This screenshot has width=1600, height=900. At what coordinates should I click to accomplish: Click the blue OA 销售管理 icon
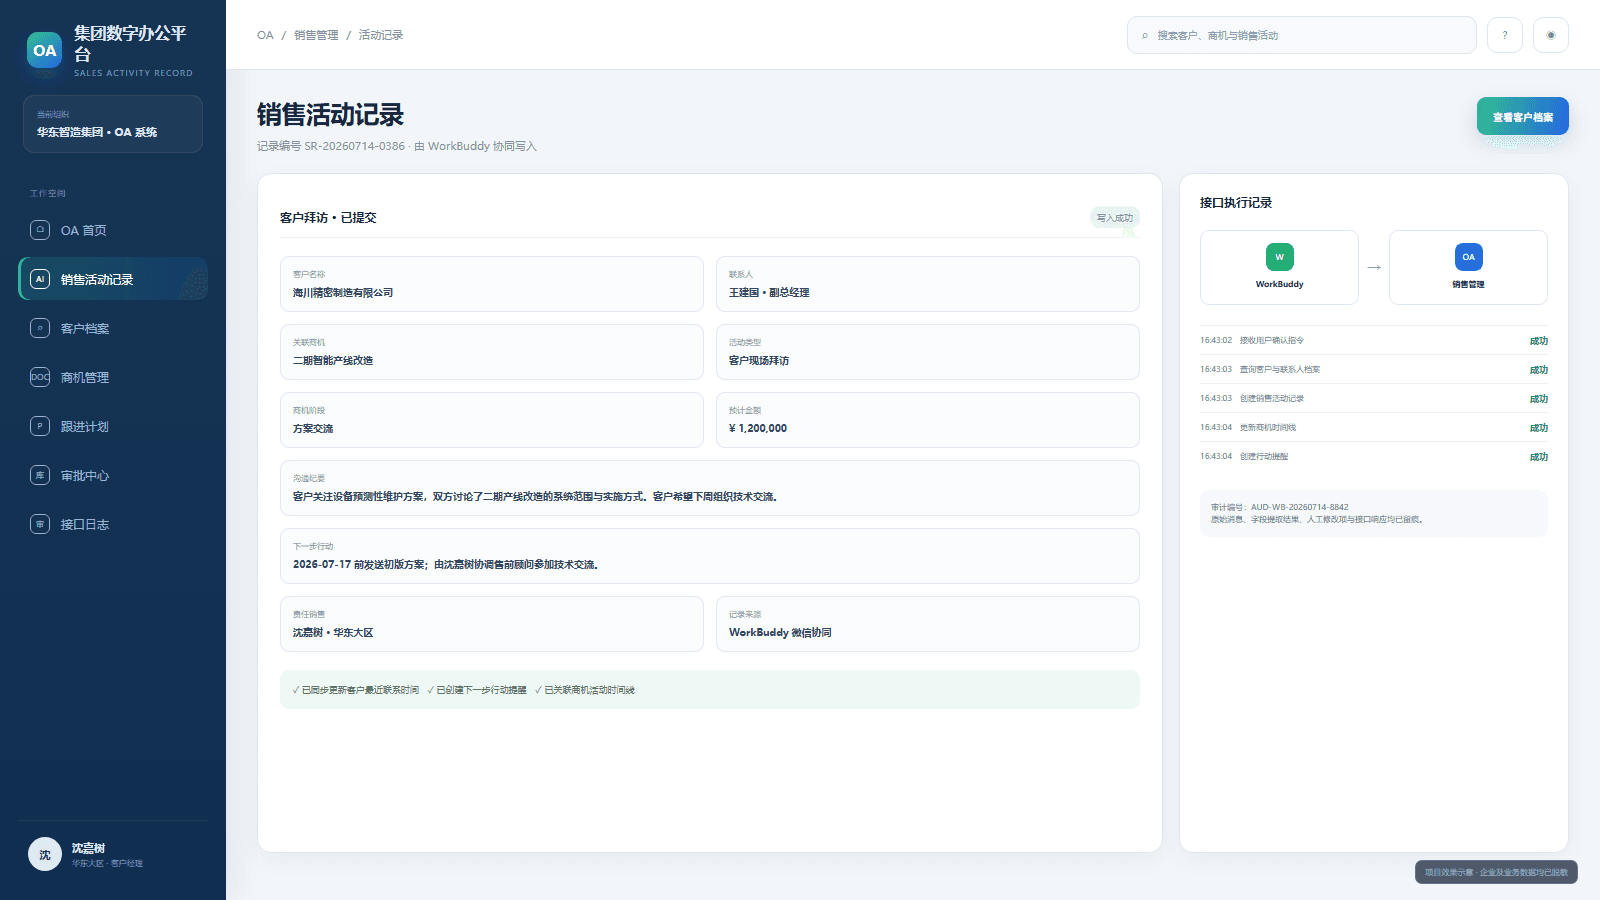pyautogui.click(x=1469, y=257)
